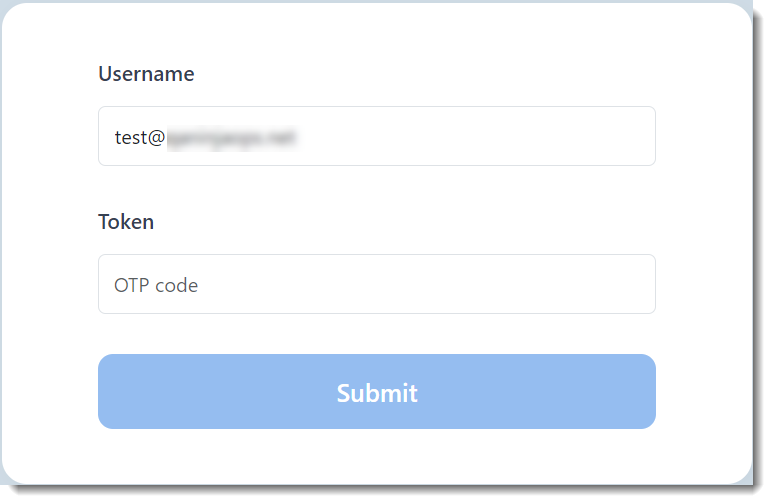Click the OTP code placeholder text
Image resolution: width=772 pixels, height=504 pixels.
[156, 285]
